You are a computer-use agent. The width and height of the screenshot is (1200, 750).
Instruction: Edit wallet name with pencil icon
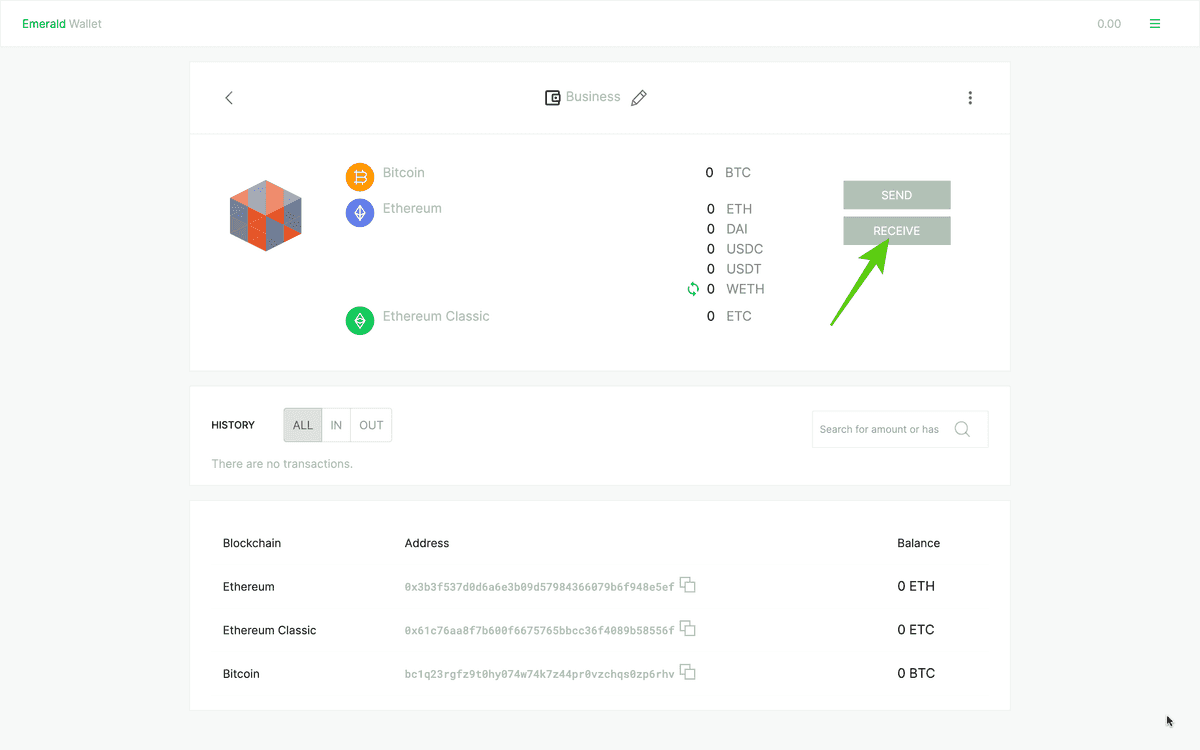click(x=639, y=98)
